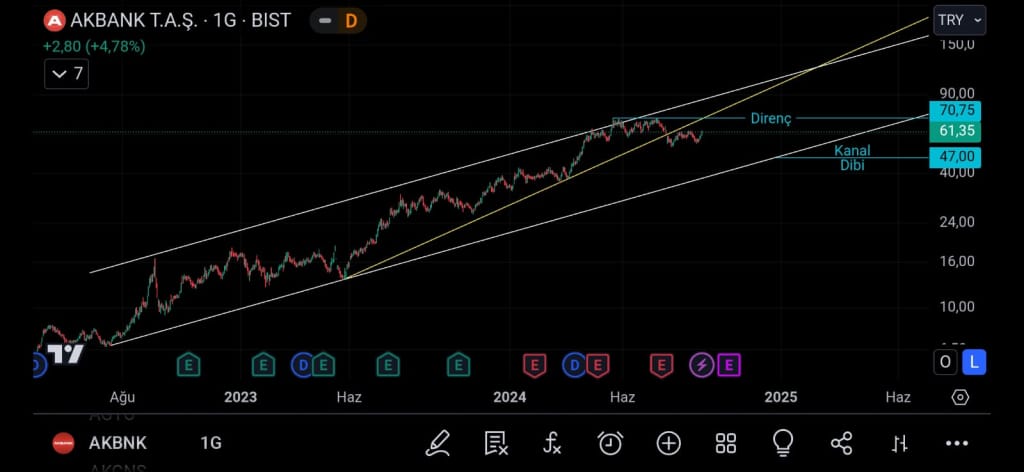1024x472 pixels.
Task: Tap the blue D dividend marker beside a green E
Action: [x=303, y=365]
